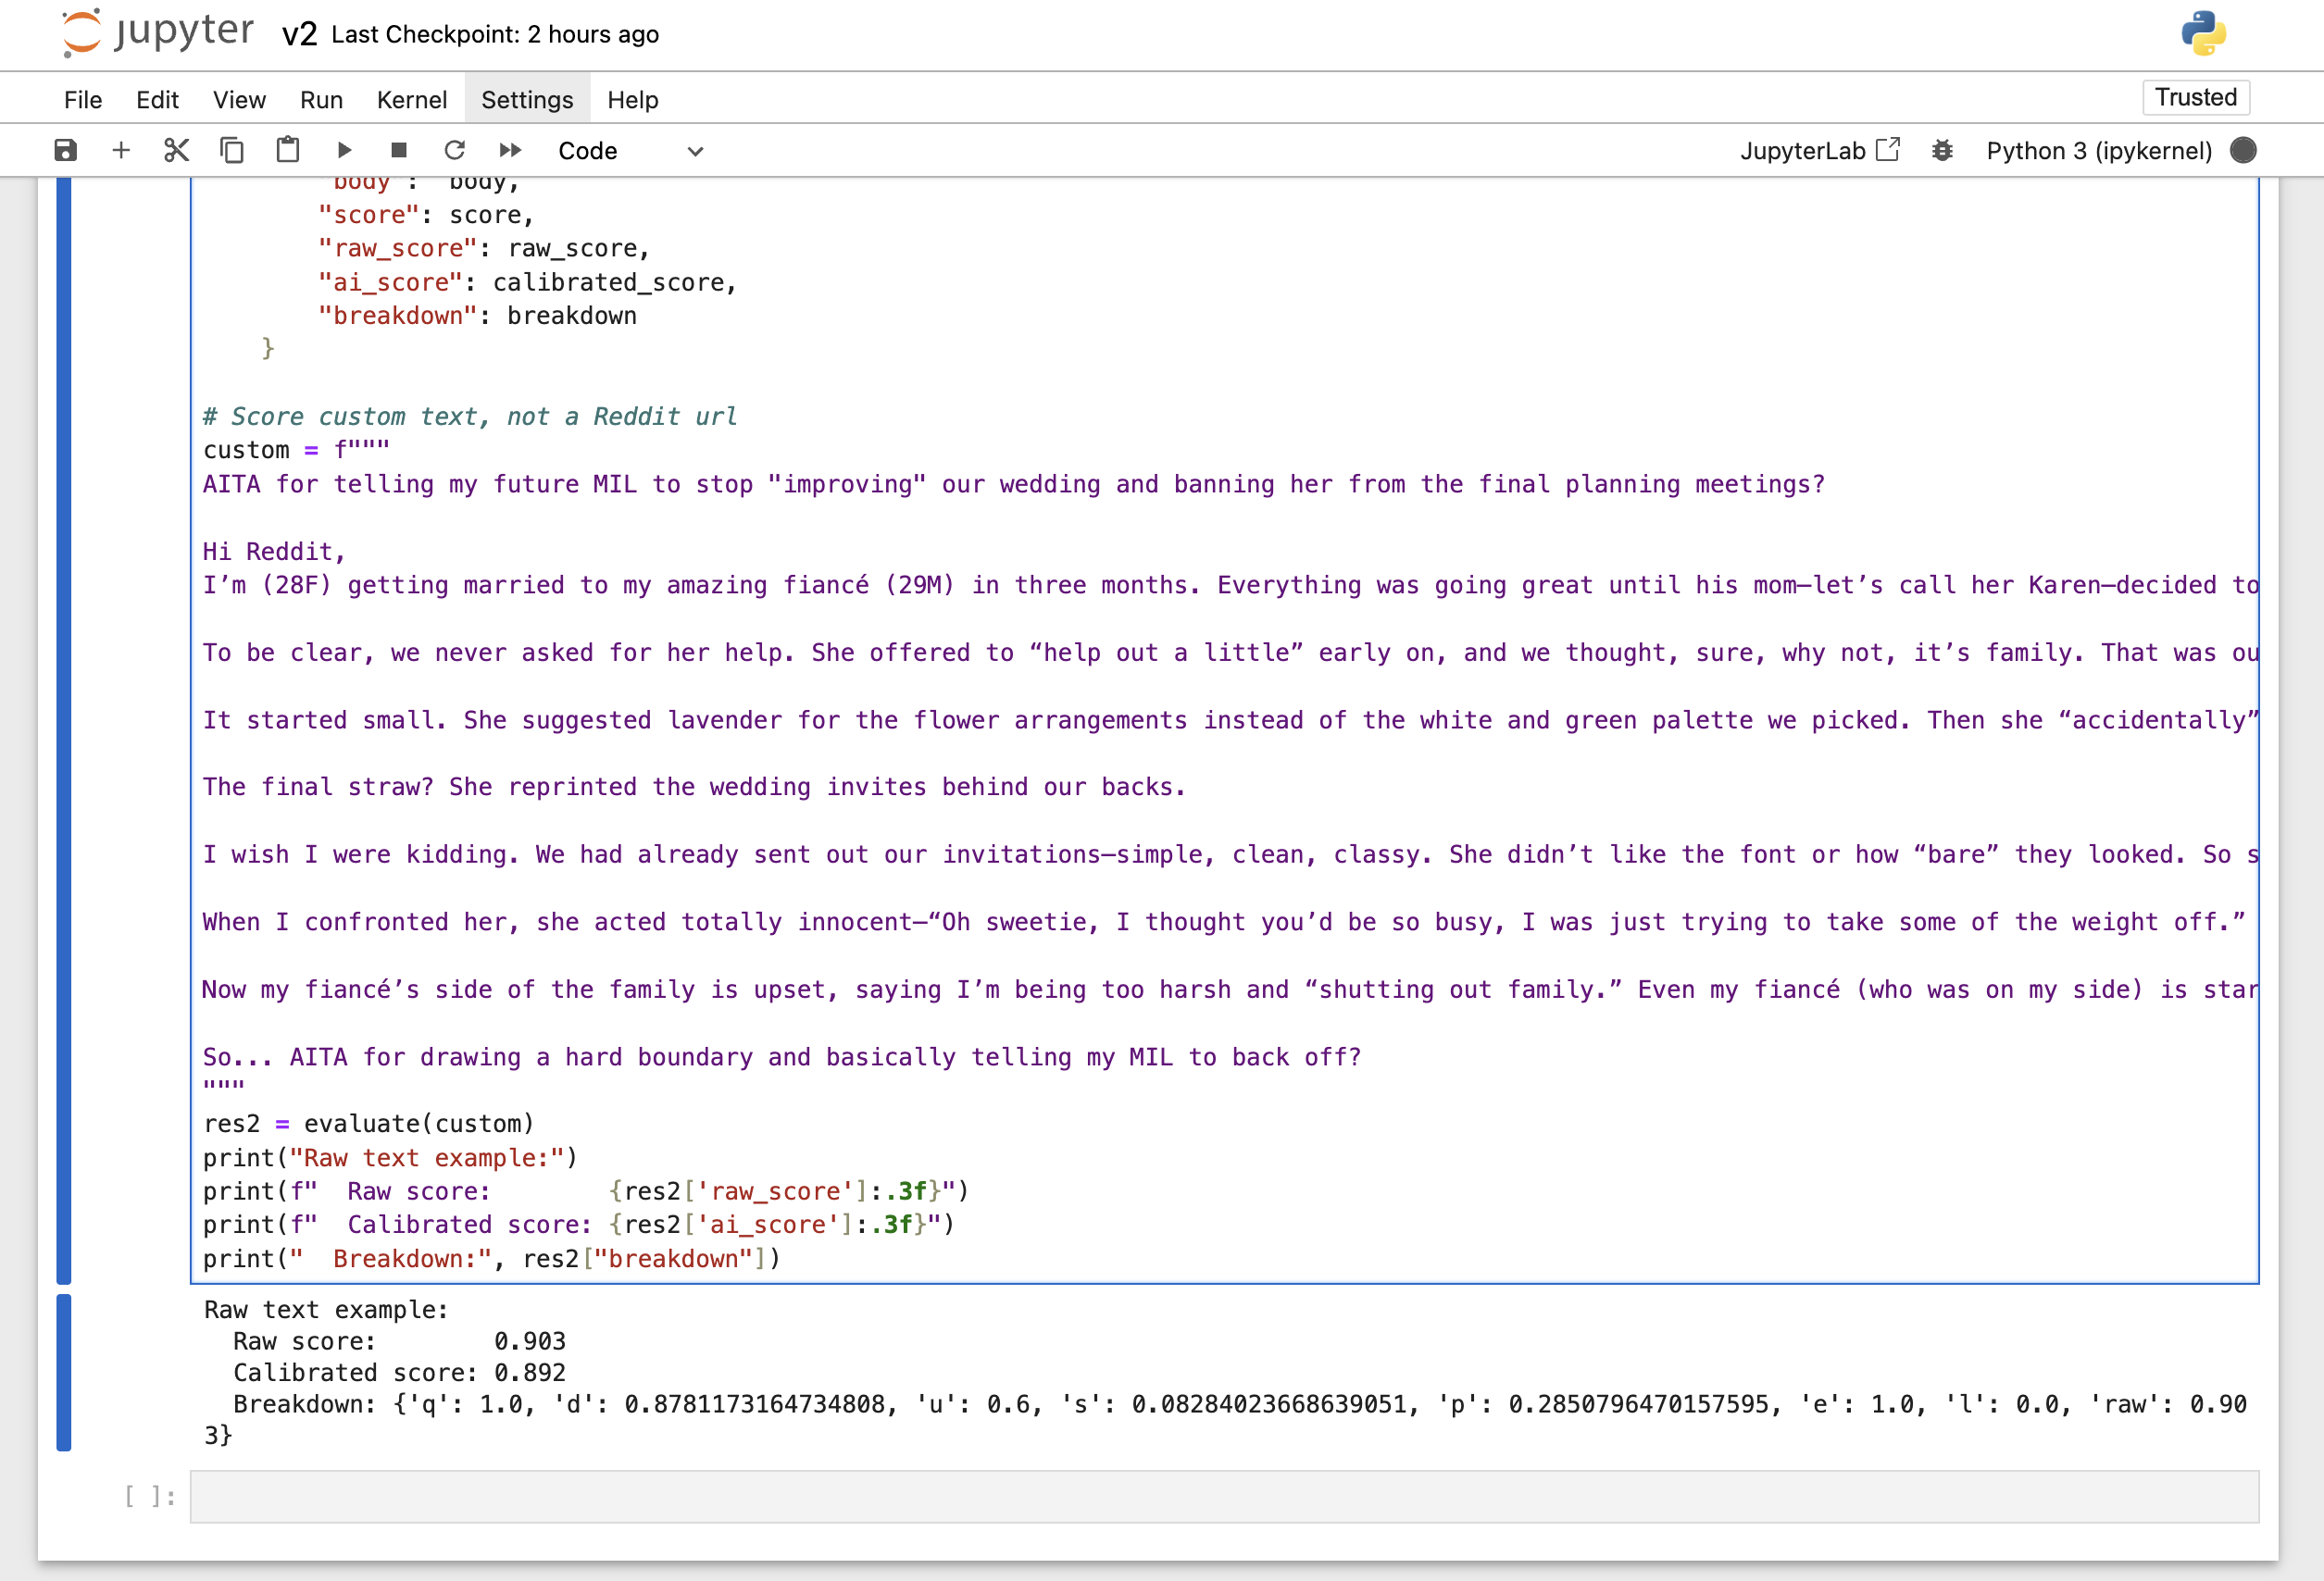Paste cell from clipboard
Screen dimensions: 2324x1581
pyautogui.click(x=287, y=150)
